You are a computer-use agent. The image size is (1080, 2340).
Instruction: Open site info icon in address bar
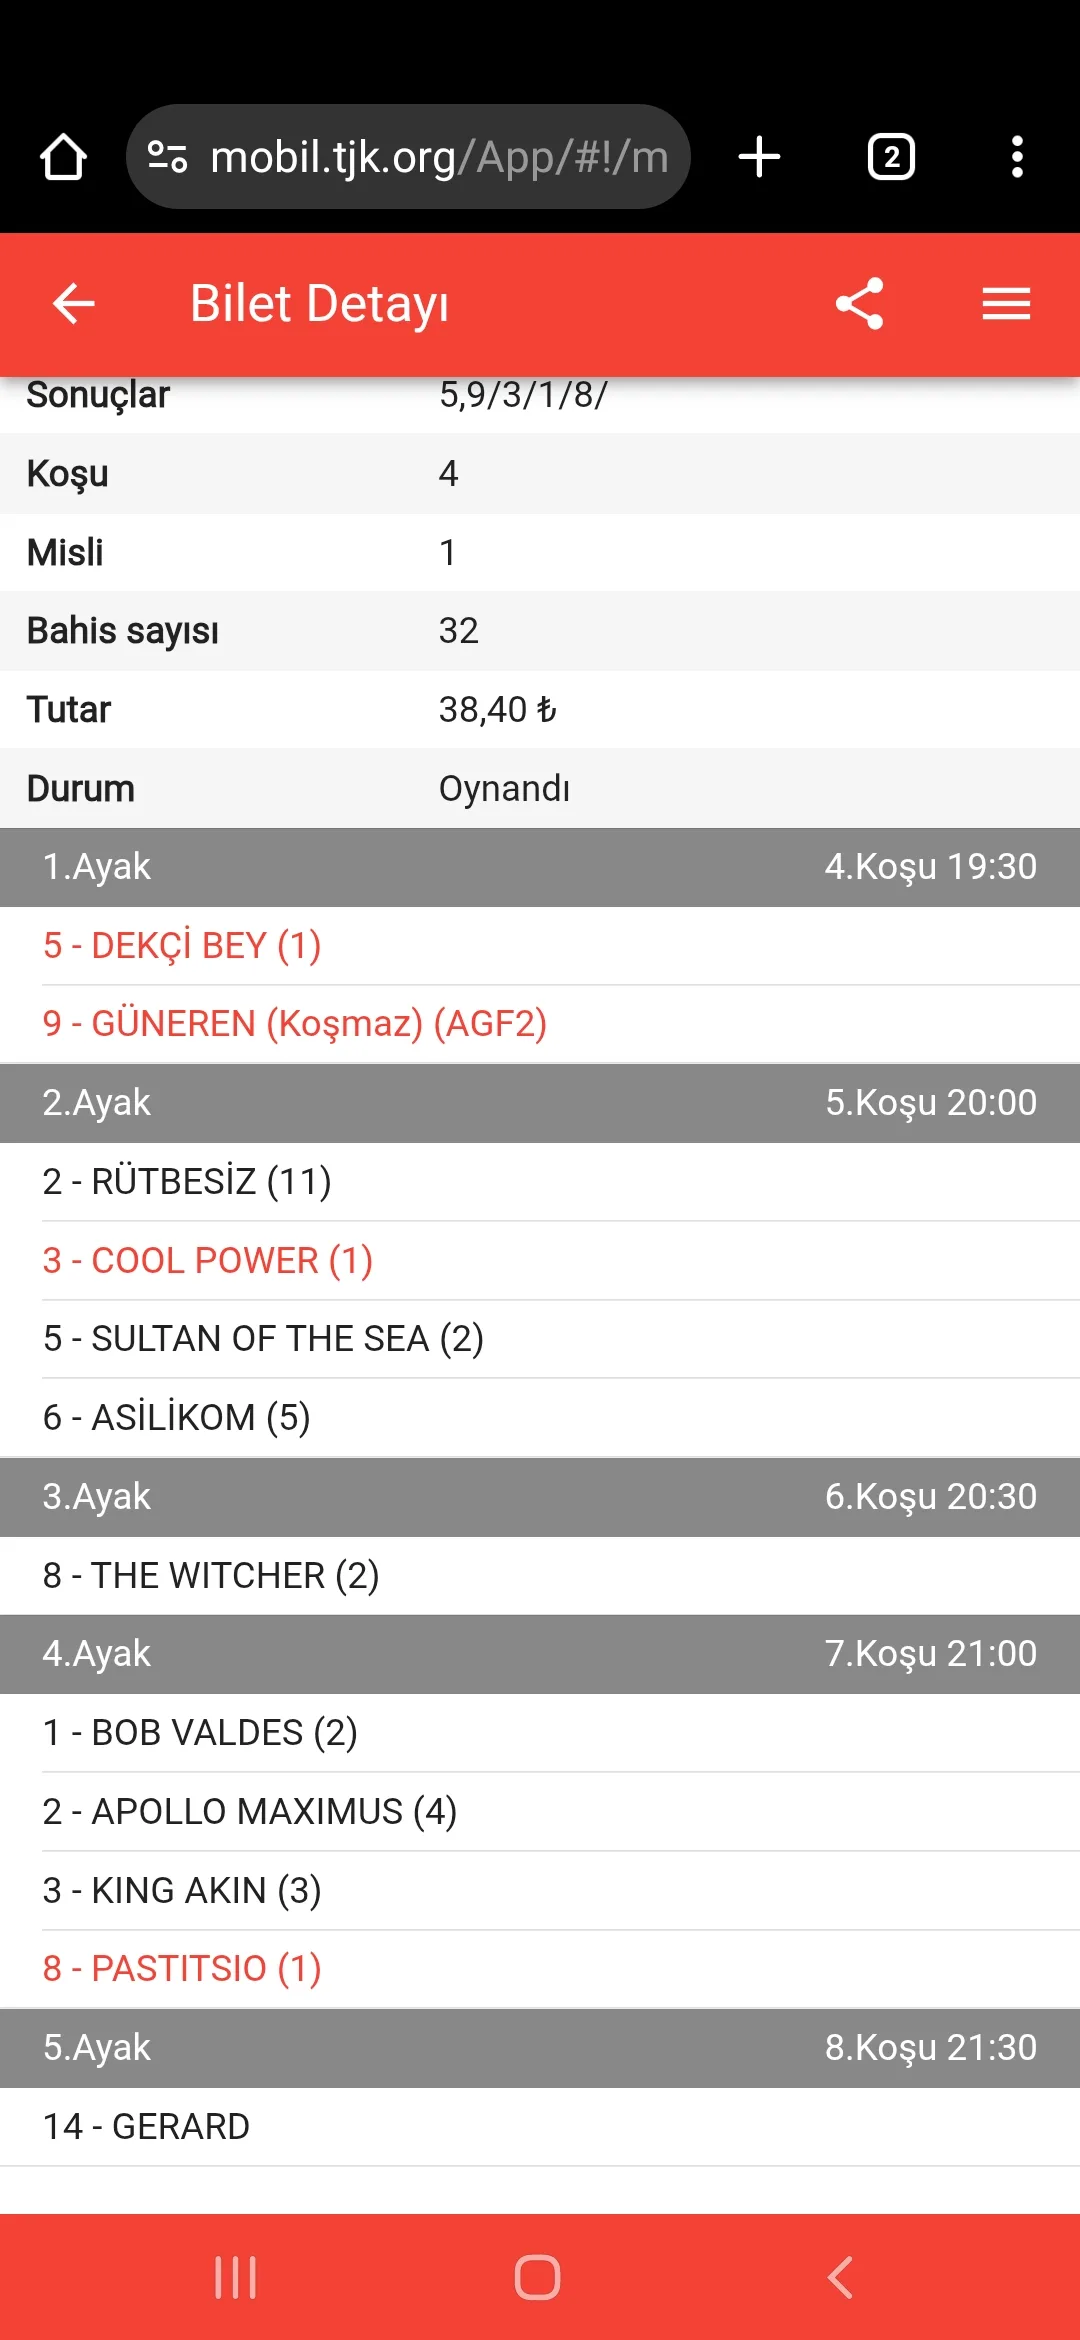pos(167,157)
